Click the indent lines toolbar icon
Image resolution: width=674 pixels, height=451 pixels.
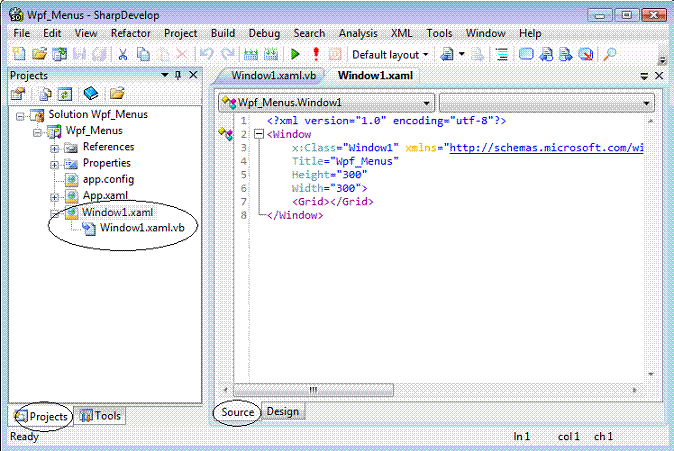[502, 54]
